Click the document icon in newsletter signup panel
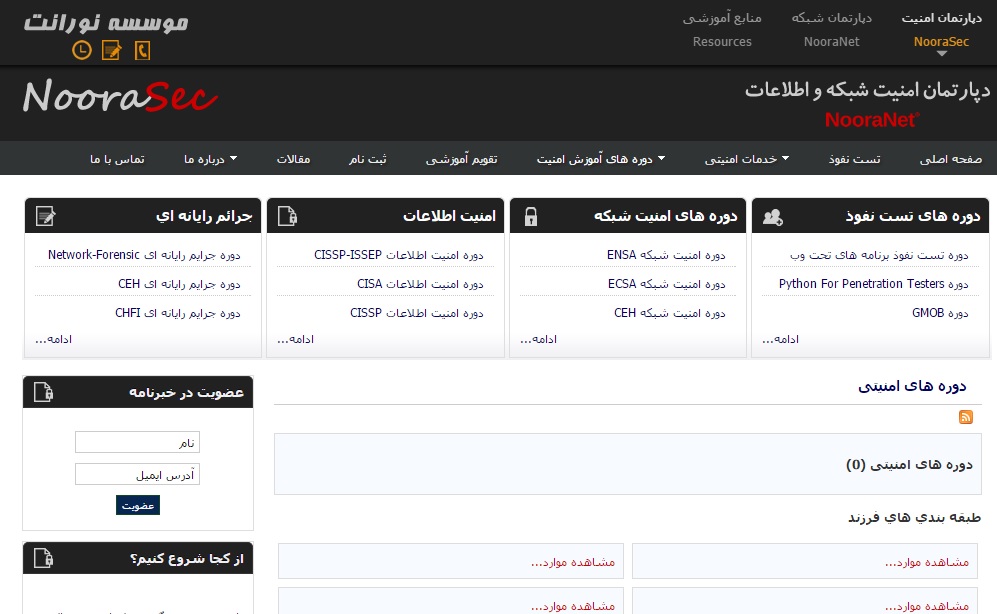997x614 pixels. [x=43, y=392]
